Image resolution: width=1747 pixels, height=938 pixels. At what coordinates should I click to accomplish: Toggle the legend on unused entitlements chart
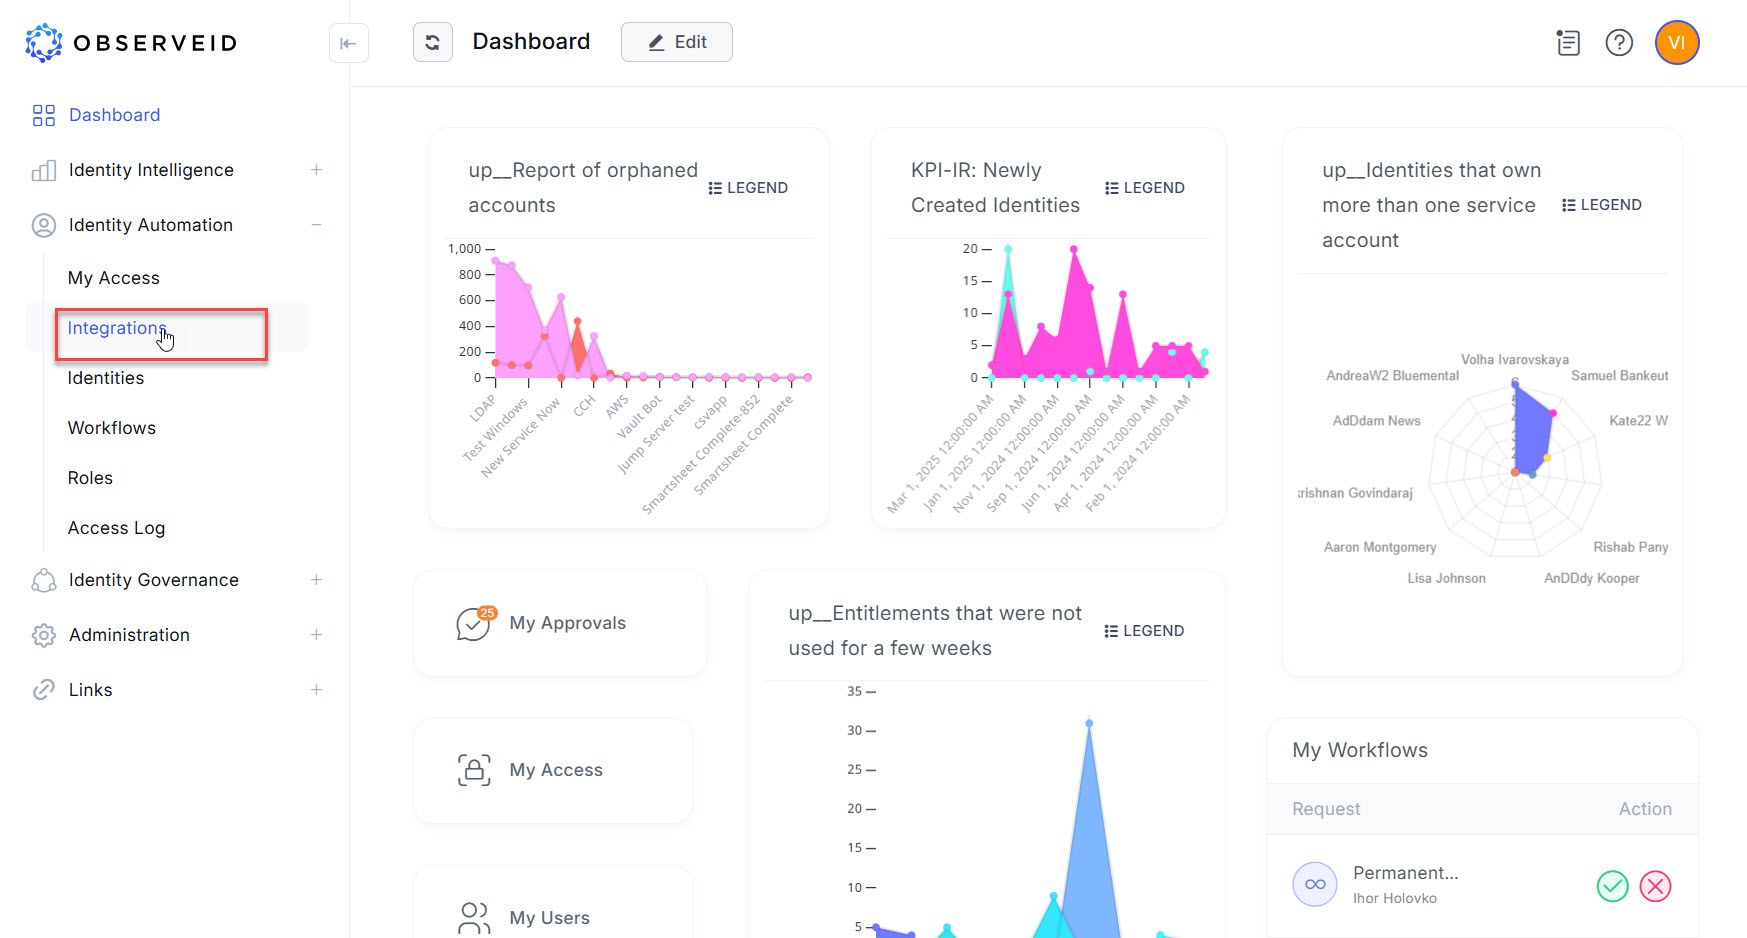click(1145, 630)
